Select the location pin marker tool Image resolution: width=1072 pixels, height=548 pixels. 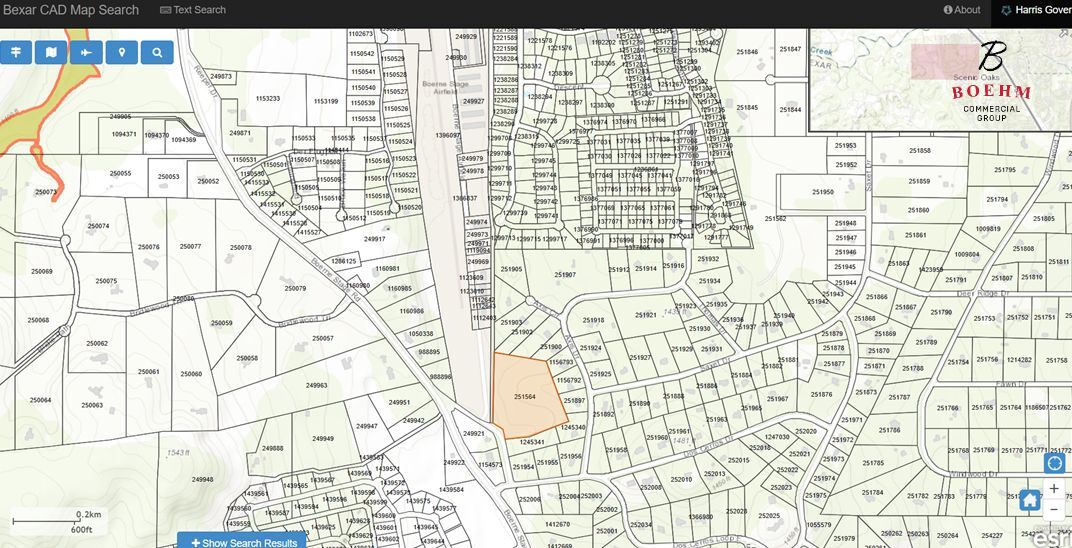click(x=121, y=52)
